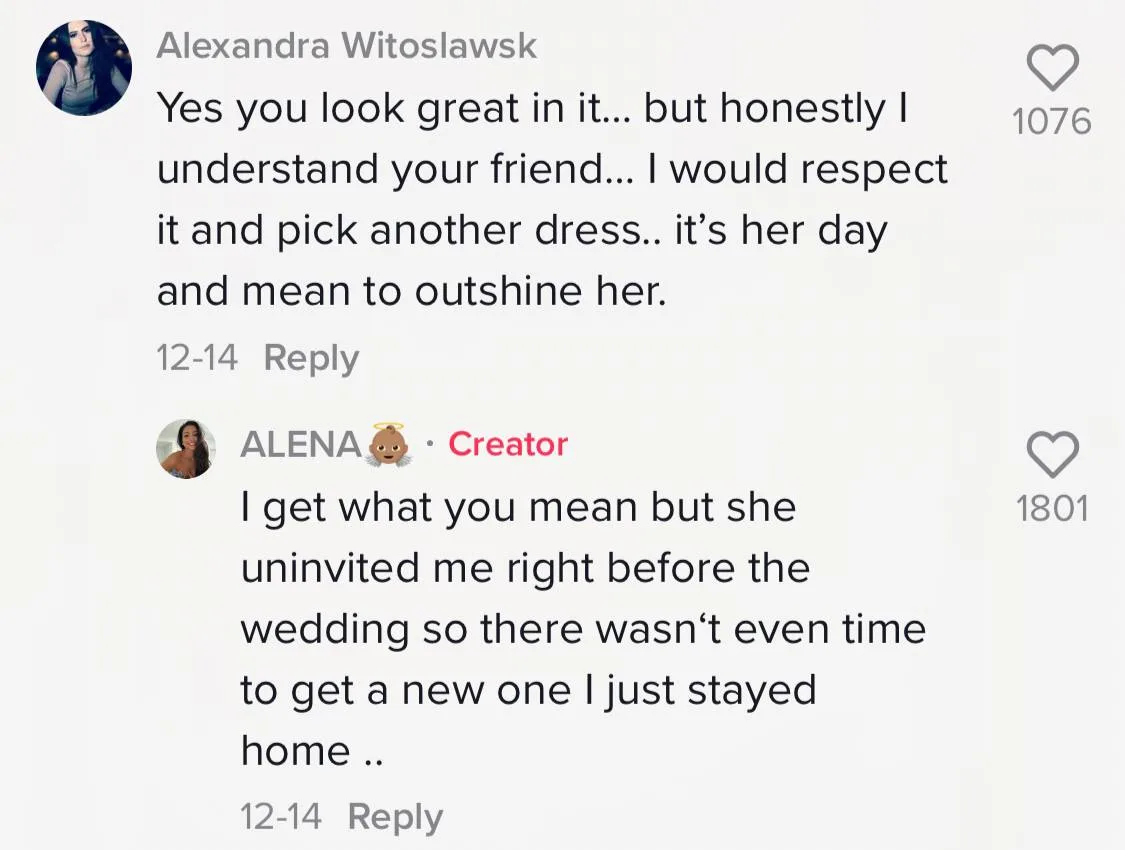1125x850 pixels.
Task: Open ALENA's small avatar photo
Action: tap(186, 448)
